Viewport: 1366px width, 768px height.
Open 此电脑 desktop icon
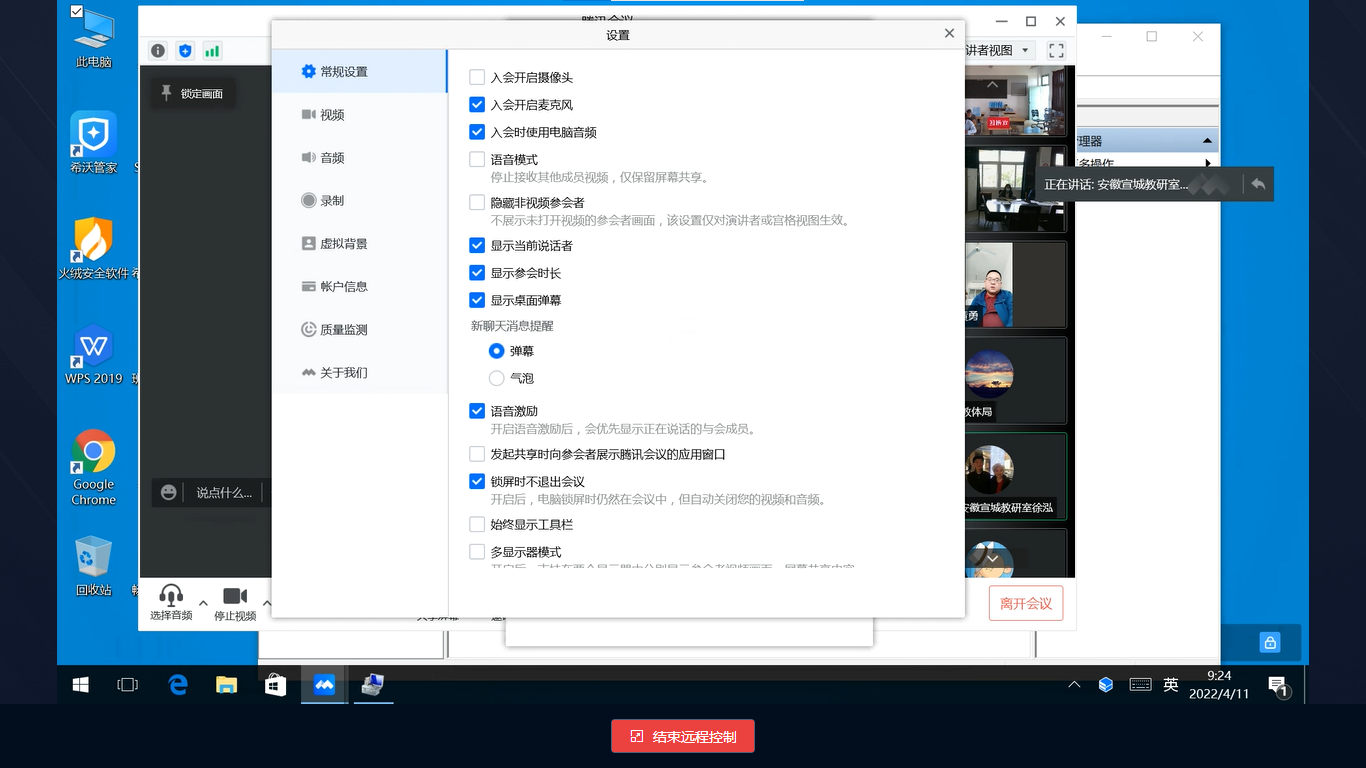pos(94,37)
